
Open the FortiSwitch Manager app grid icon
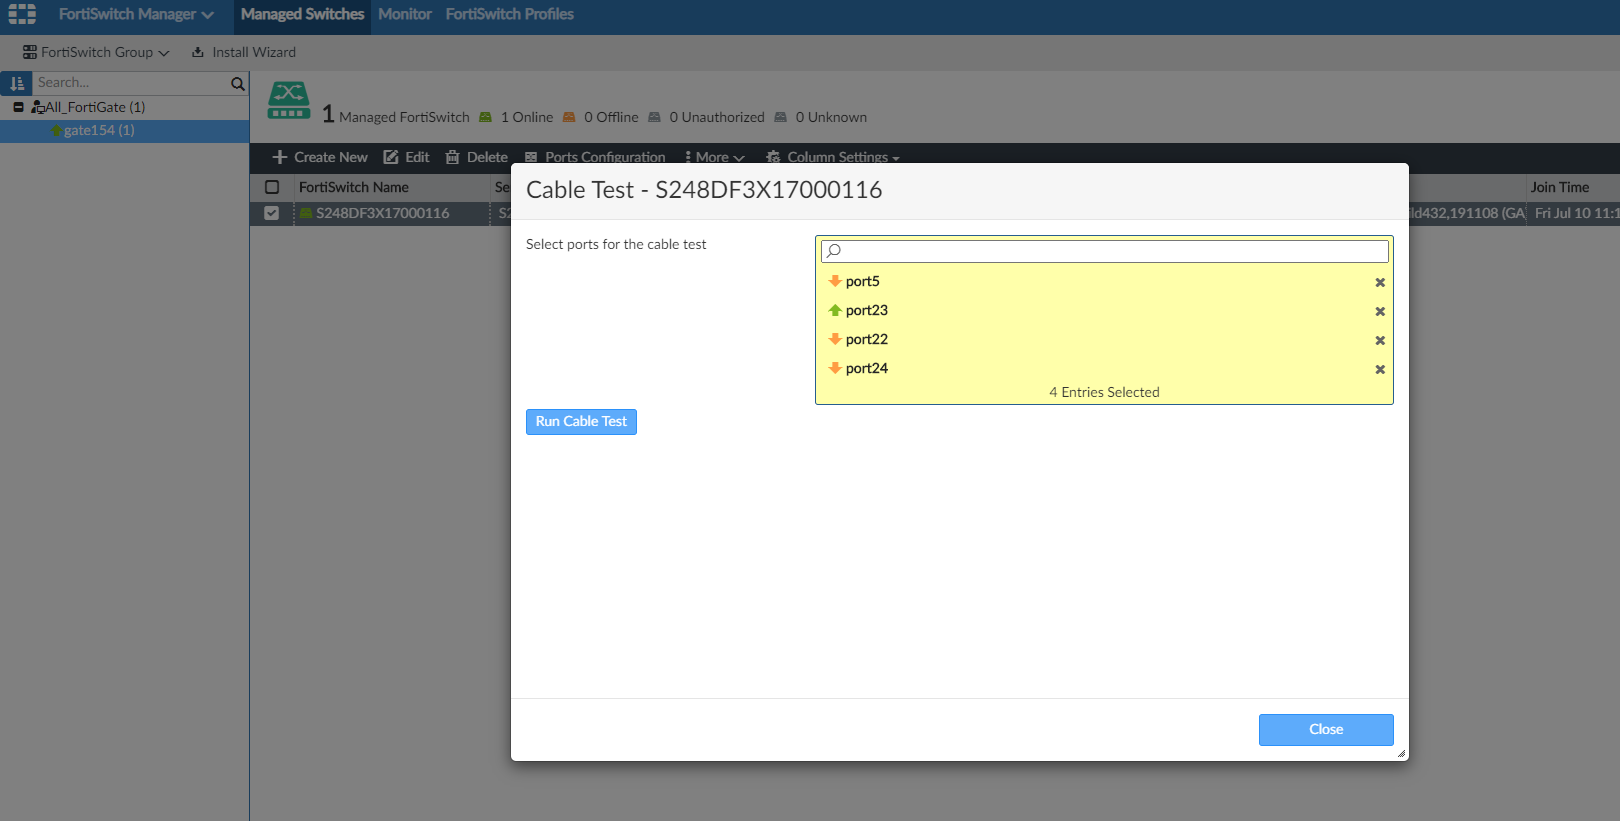(x=22, y=14)
